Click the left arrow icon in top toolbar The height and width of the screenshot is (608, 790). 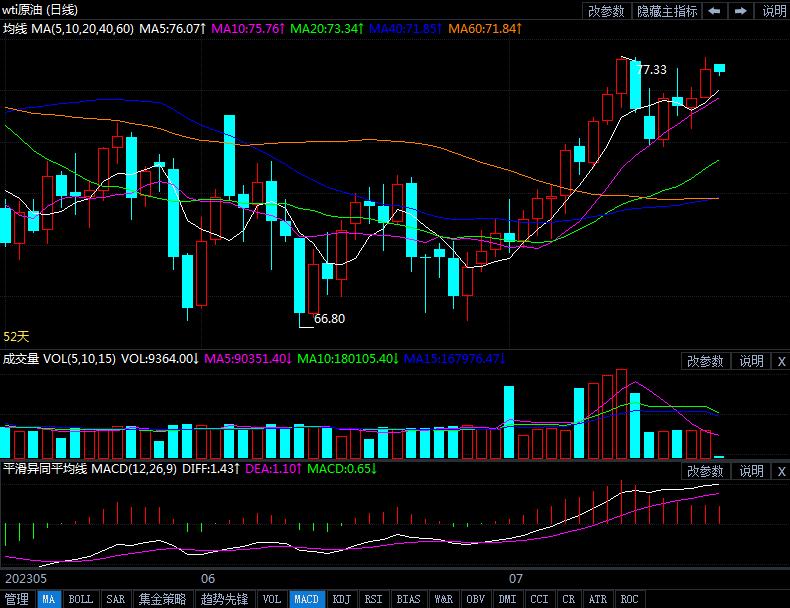pos(714,11)
